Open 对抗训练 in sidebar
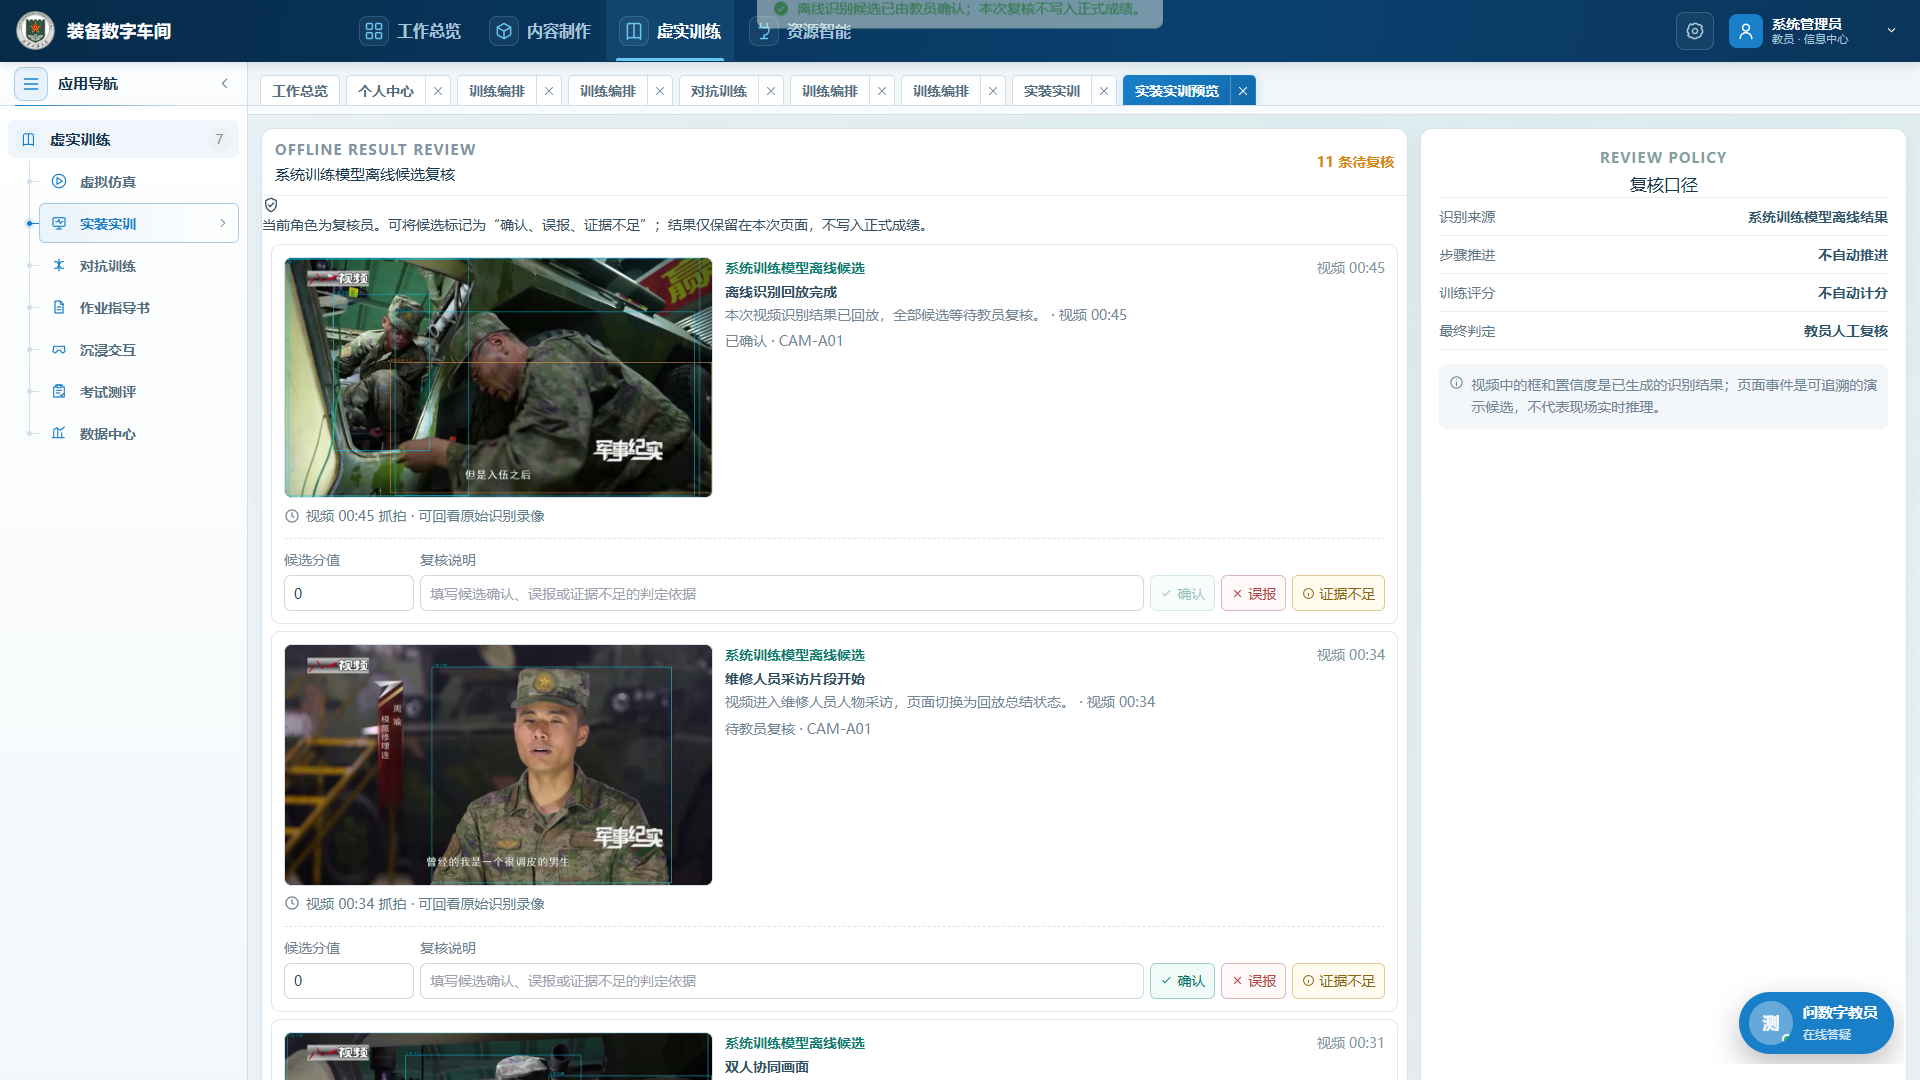Image resolution: width=1920 pixels, height=1080 pixels. pos(138,266)
